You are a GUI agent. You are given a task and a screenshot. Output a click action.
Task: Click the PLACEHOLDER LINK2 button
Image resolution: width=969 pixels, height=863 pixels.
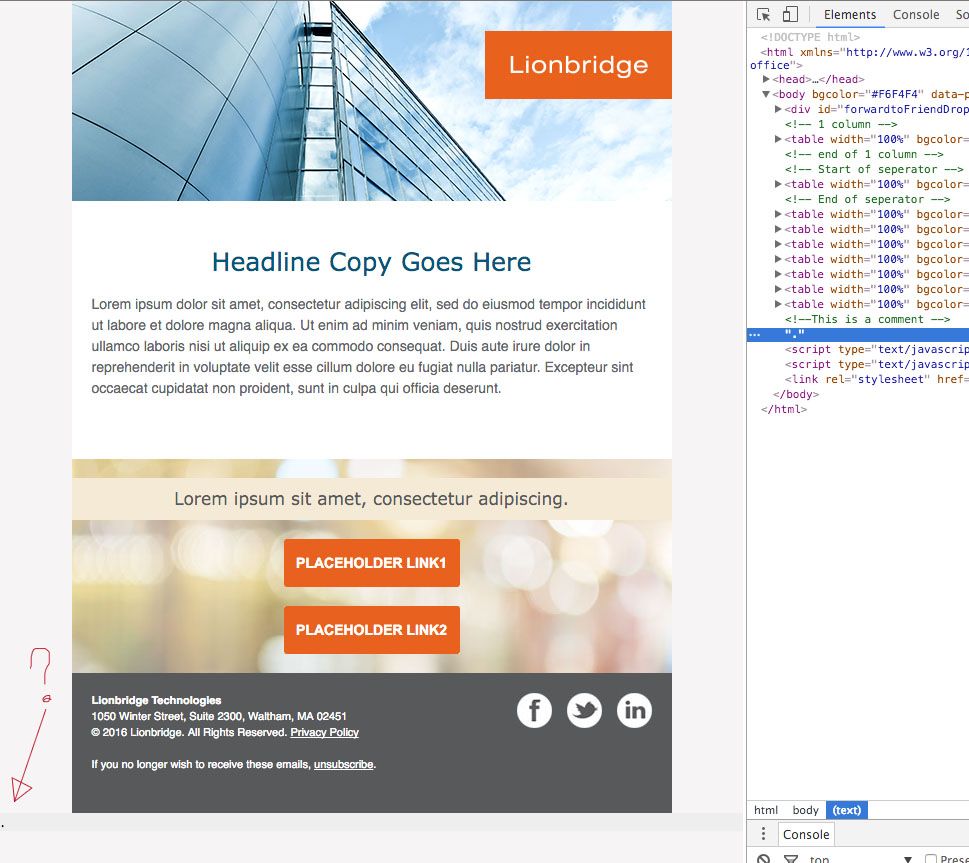pyautogui.click(x=371, y=629)
